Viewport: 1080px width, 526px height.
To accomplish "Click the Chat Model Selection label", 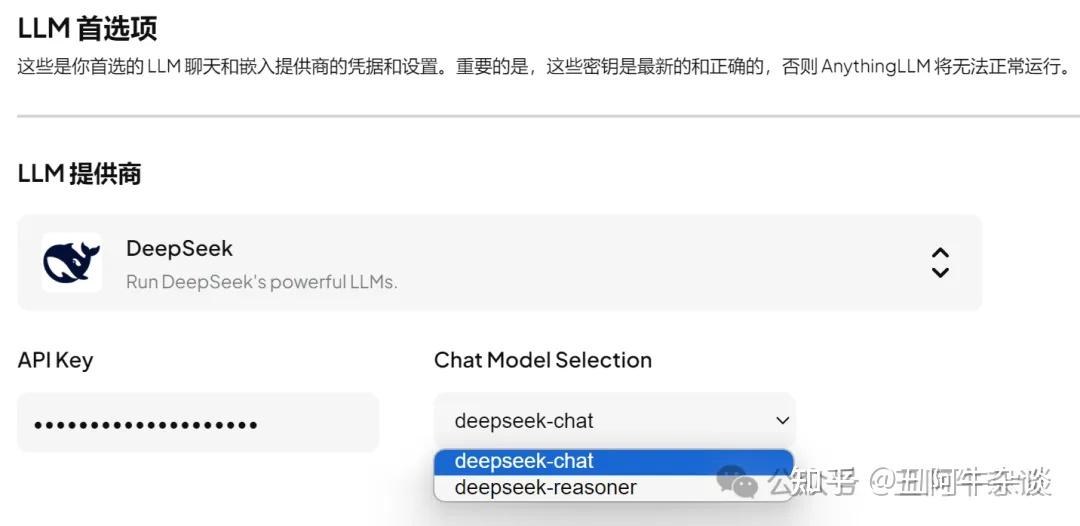I will [x=543, y=360].
